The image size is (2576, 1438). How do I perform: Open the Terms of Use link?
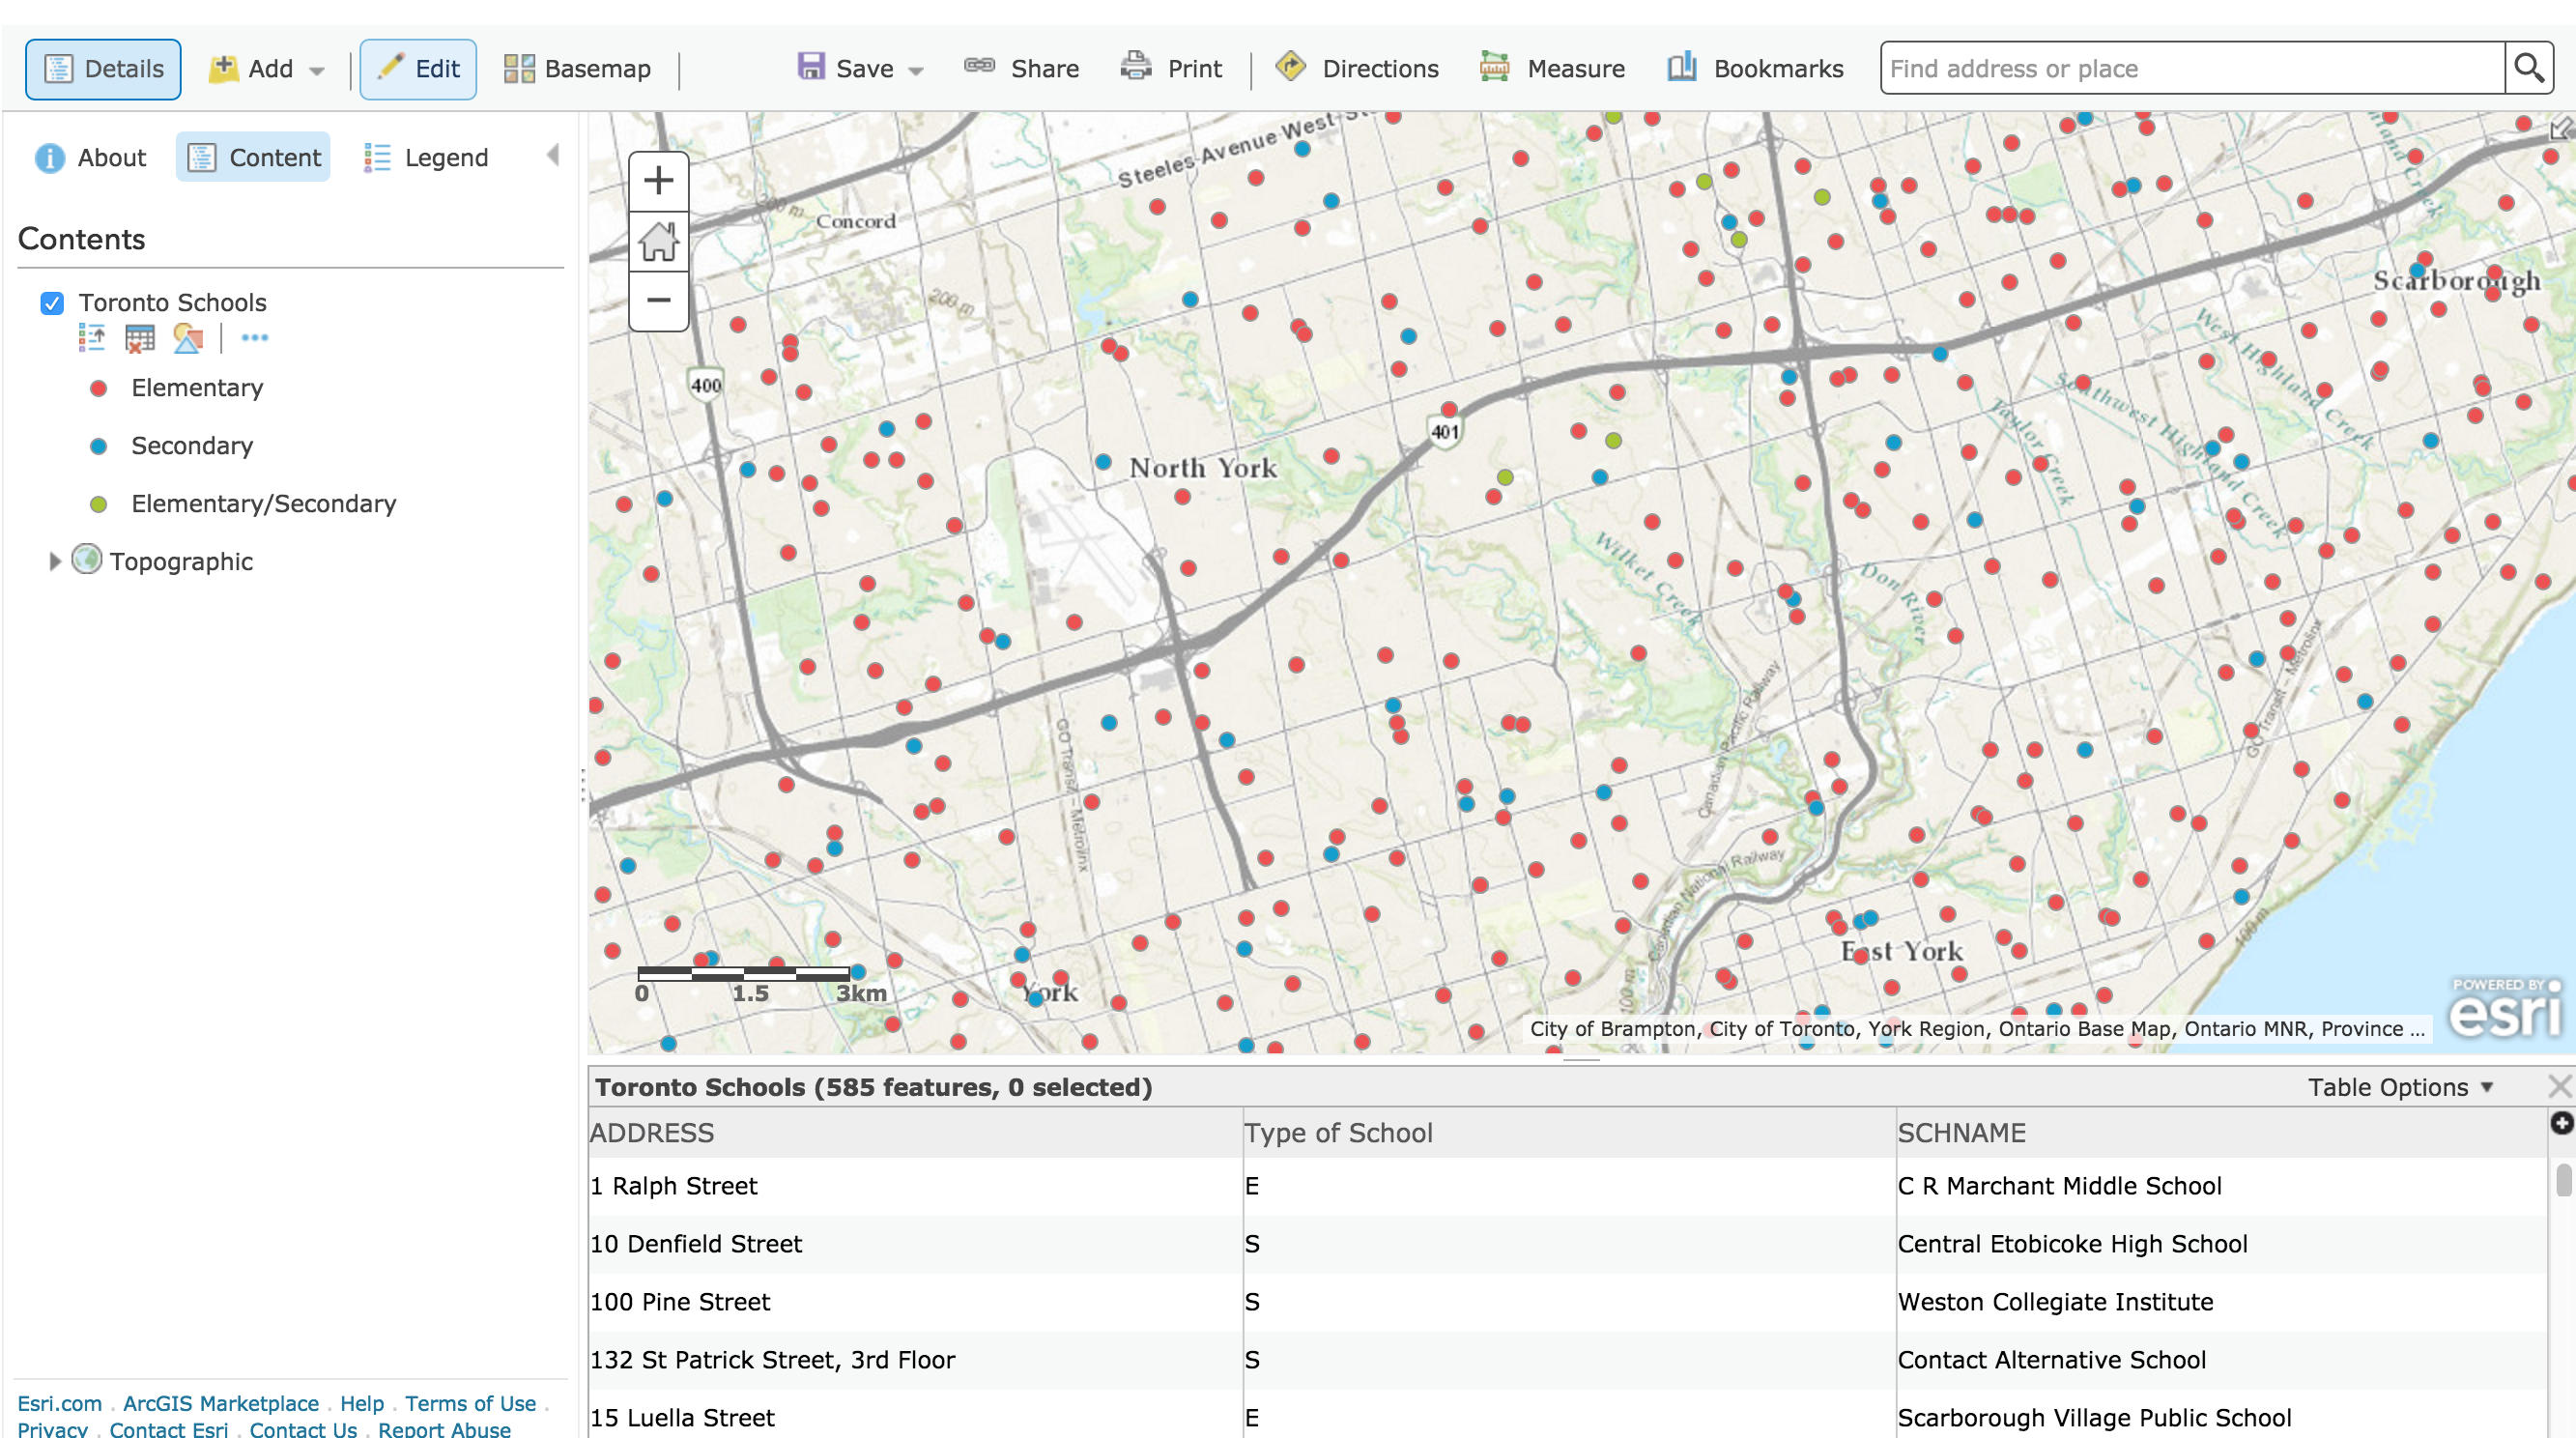point(470,1403)
